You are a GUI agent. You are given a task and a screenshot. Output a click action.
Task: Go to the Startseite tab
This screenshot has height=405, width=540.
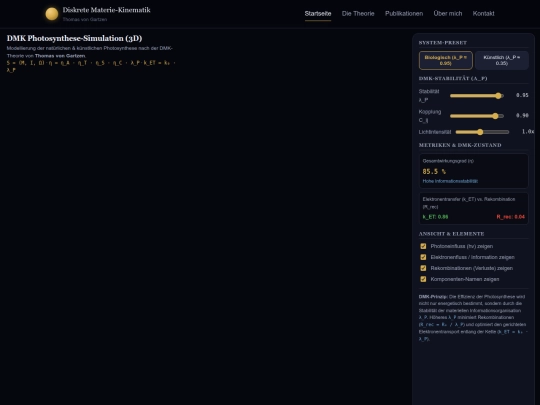[318, 13]
